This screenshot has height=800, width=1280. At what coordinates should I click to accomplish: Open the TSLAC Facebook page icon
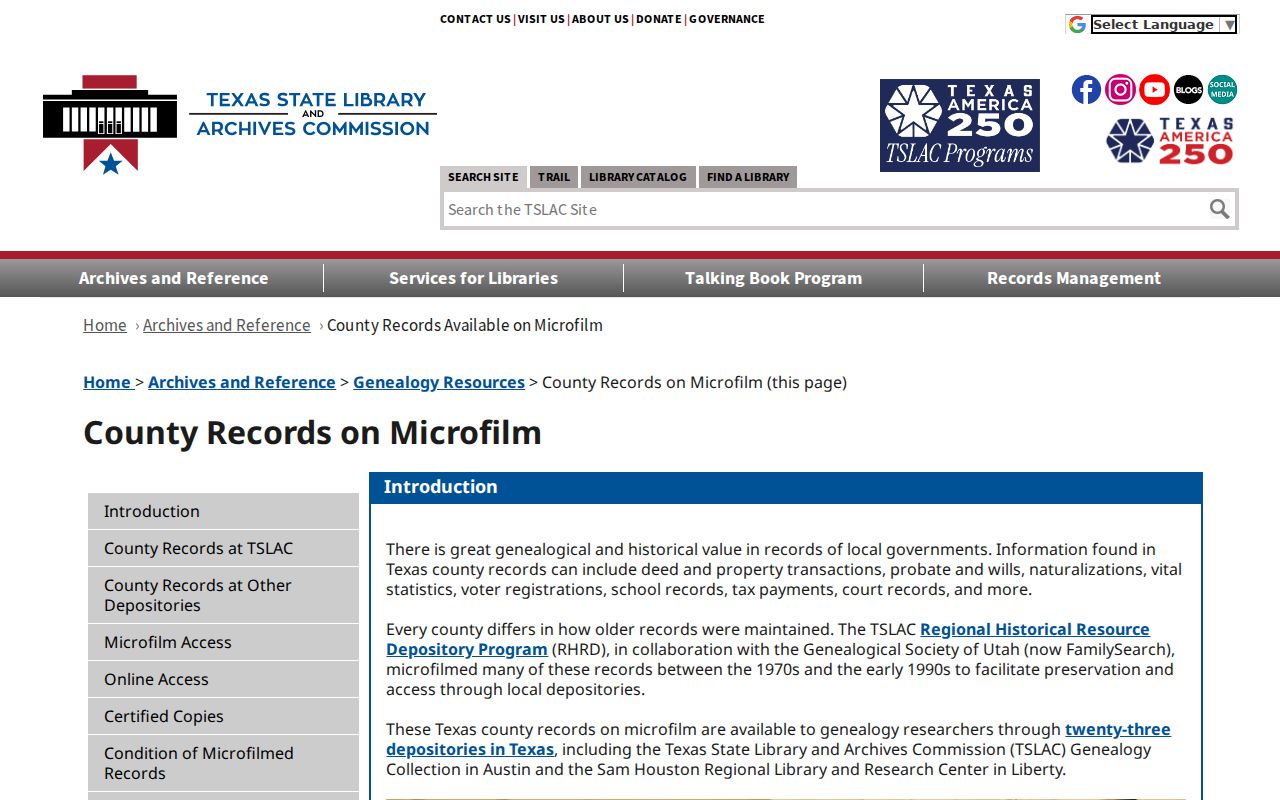pos(1086,90)
